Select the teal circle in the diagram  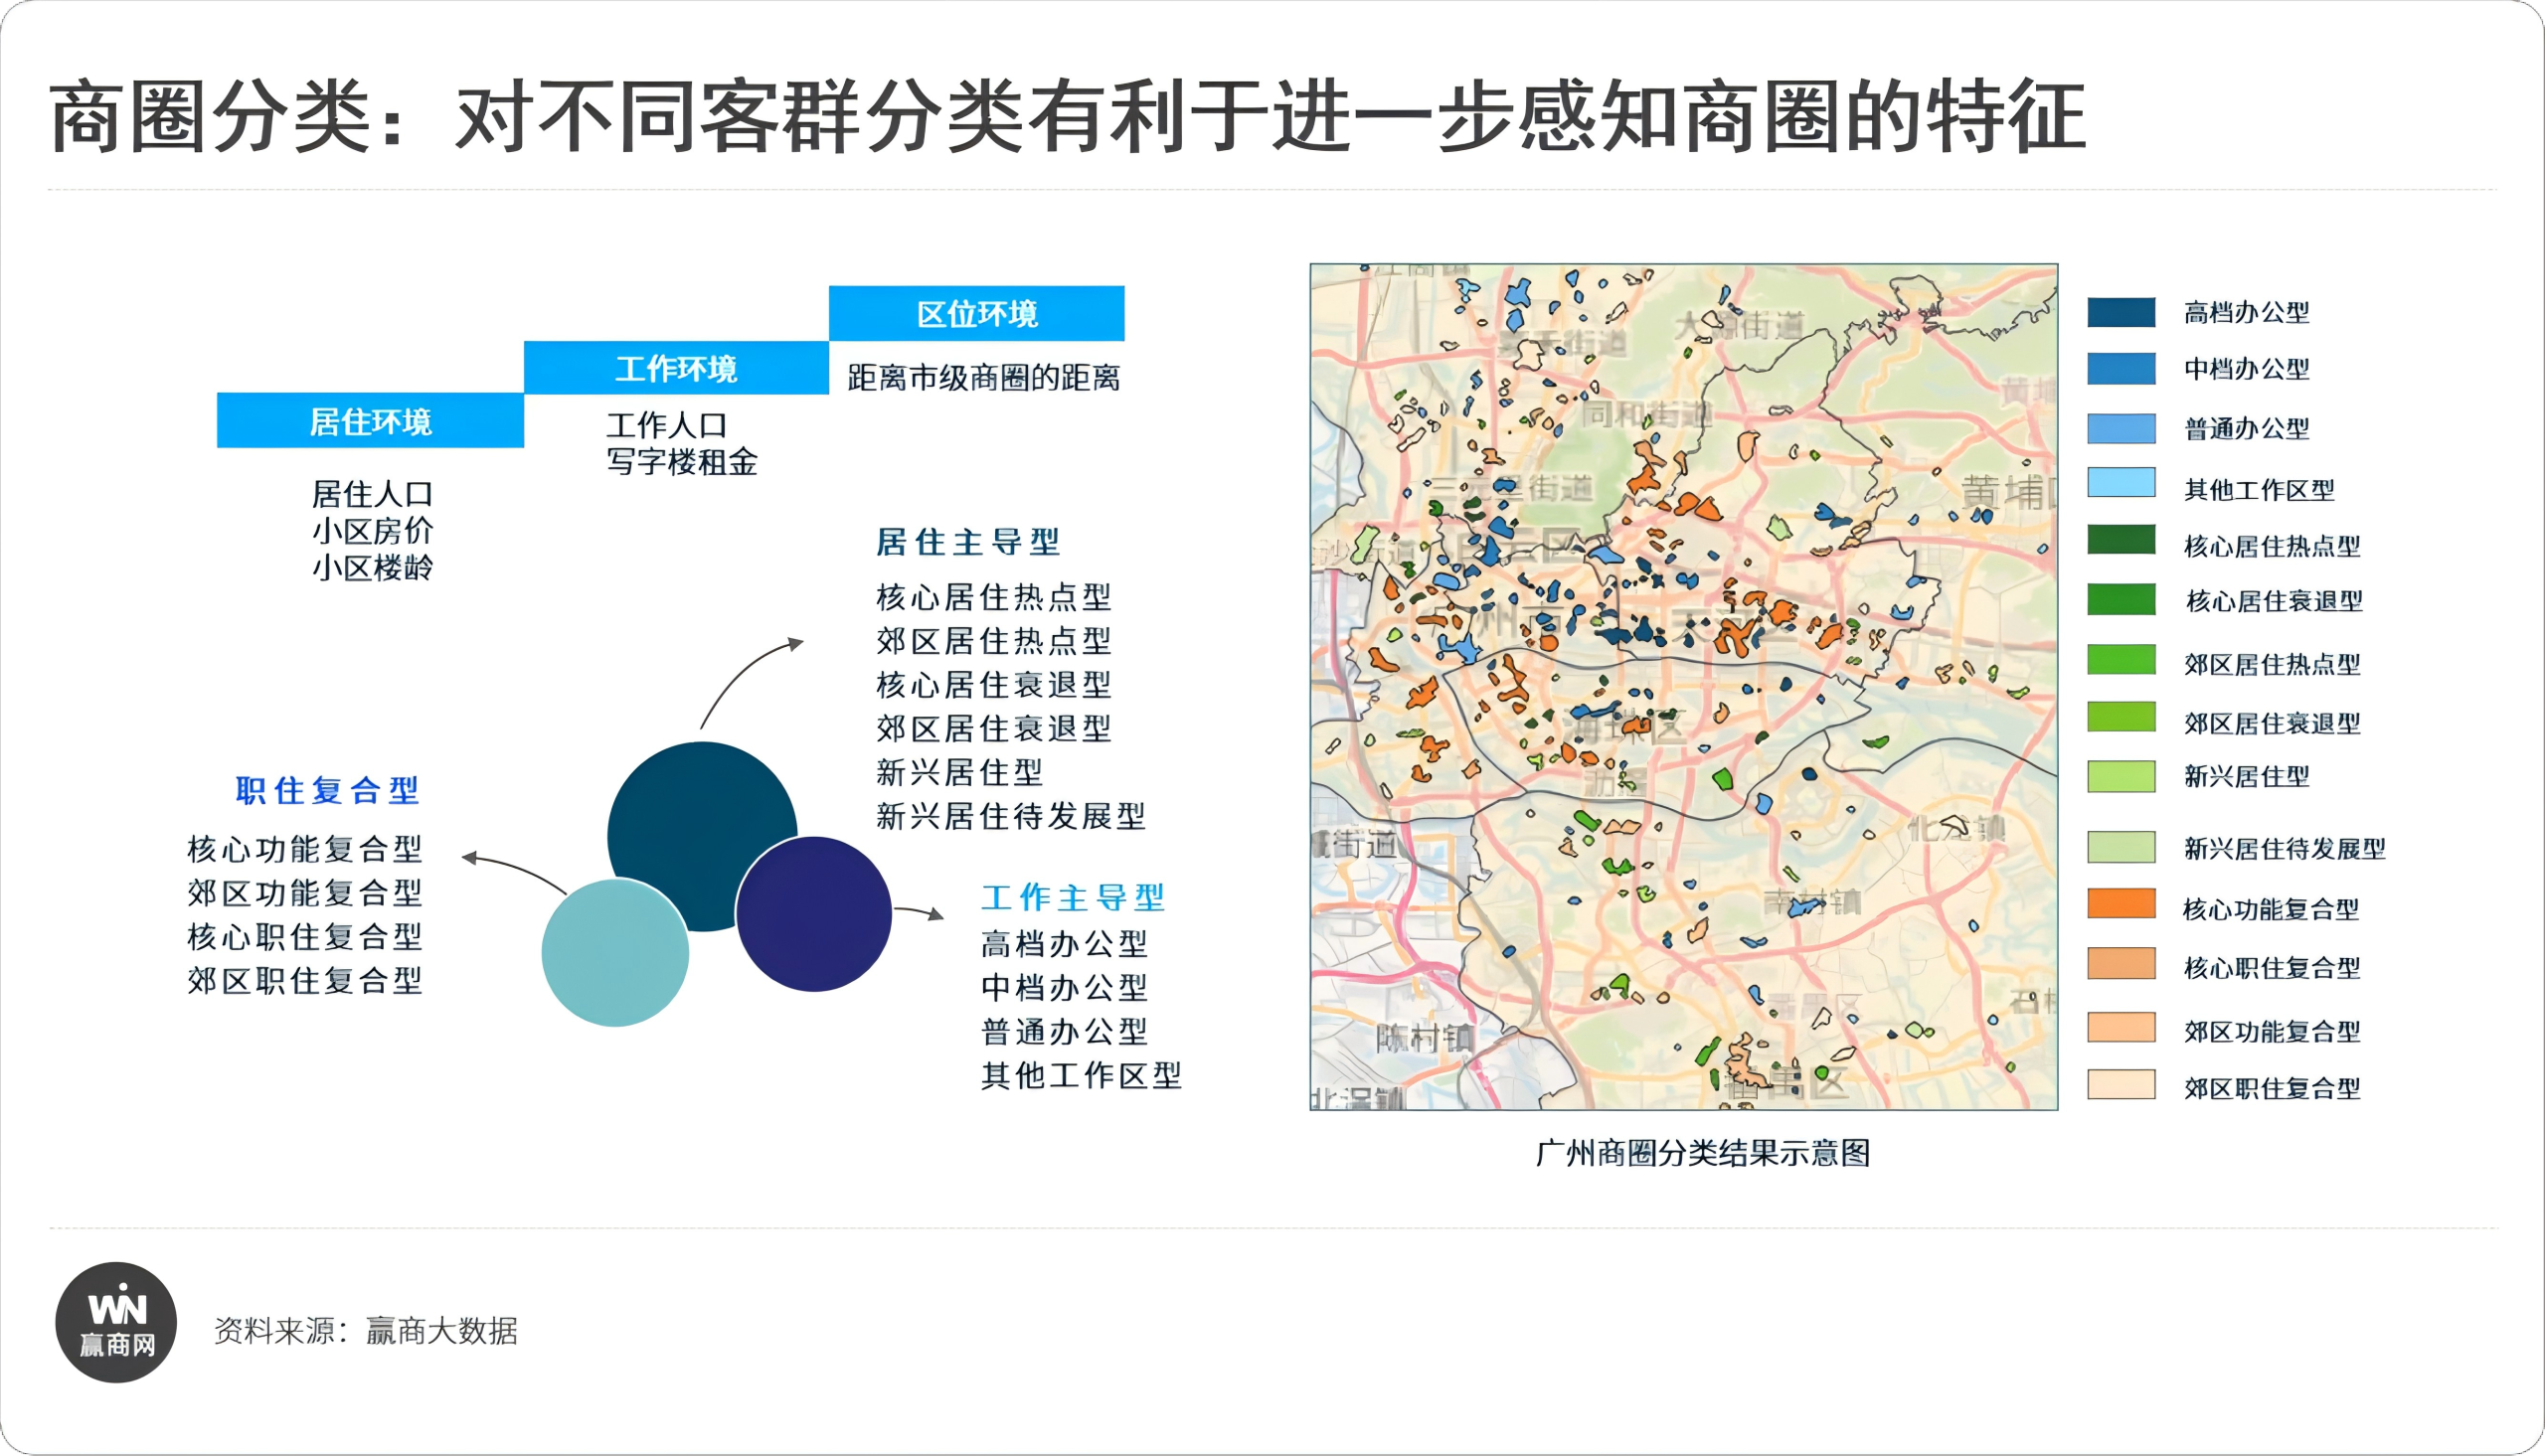point(615,955)
